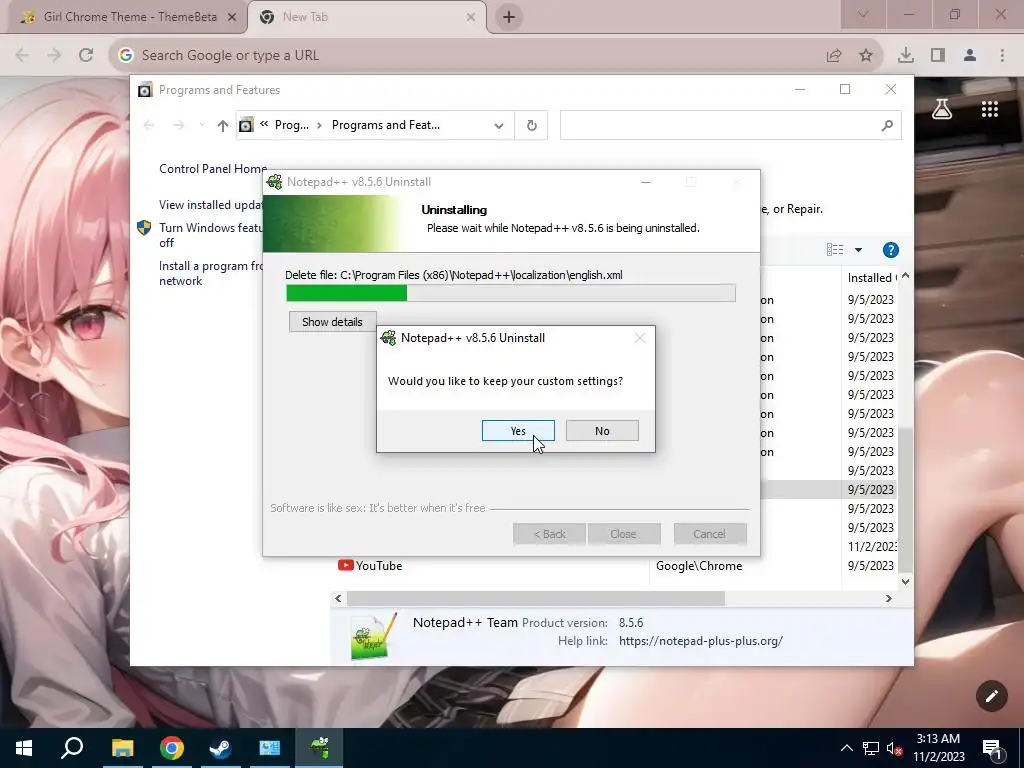Open Chrome downloads
1024x768 pixels.
coord(905,56)
